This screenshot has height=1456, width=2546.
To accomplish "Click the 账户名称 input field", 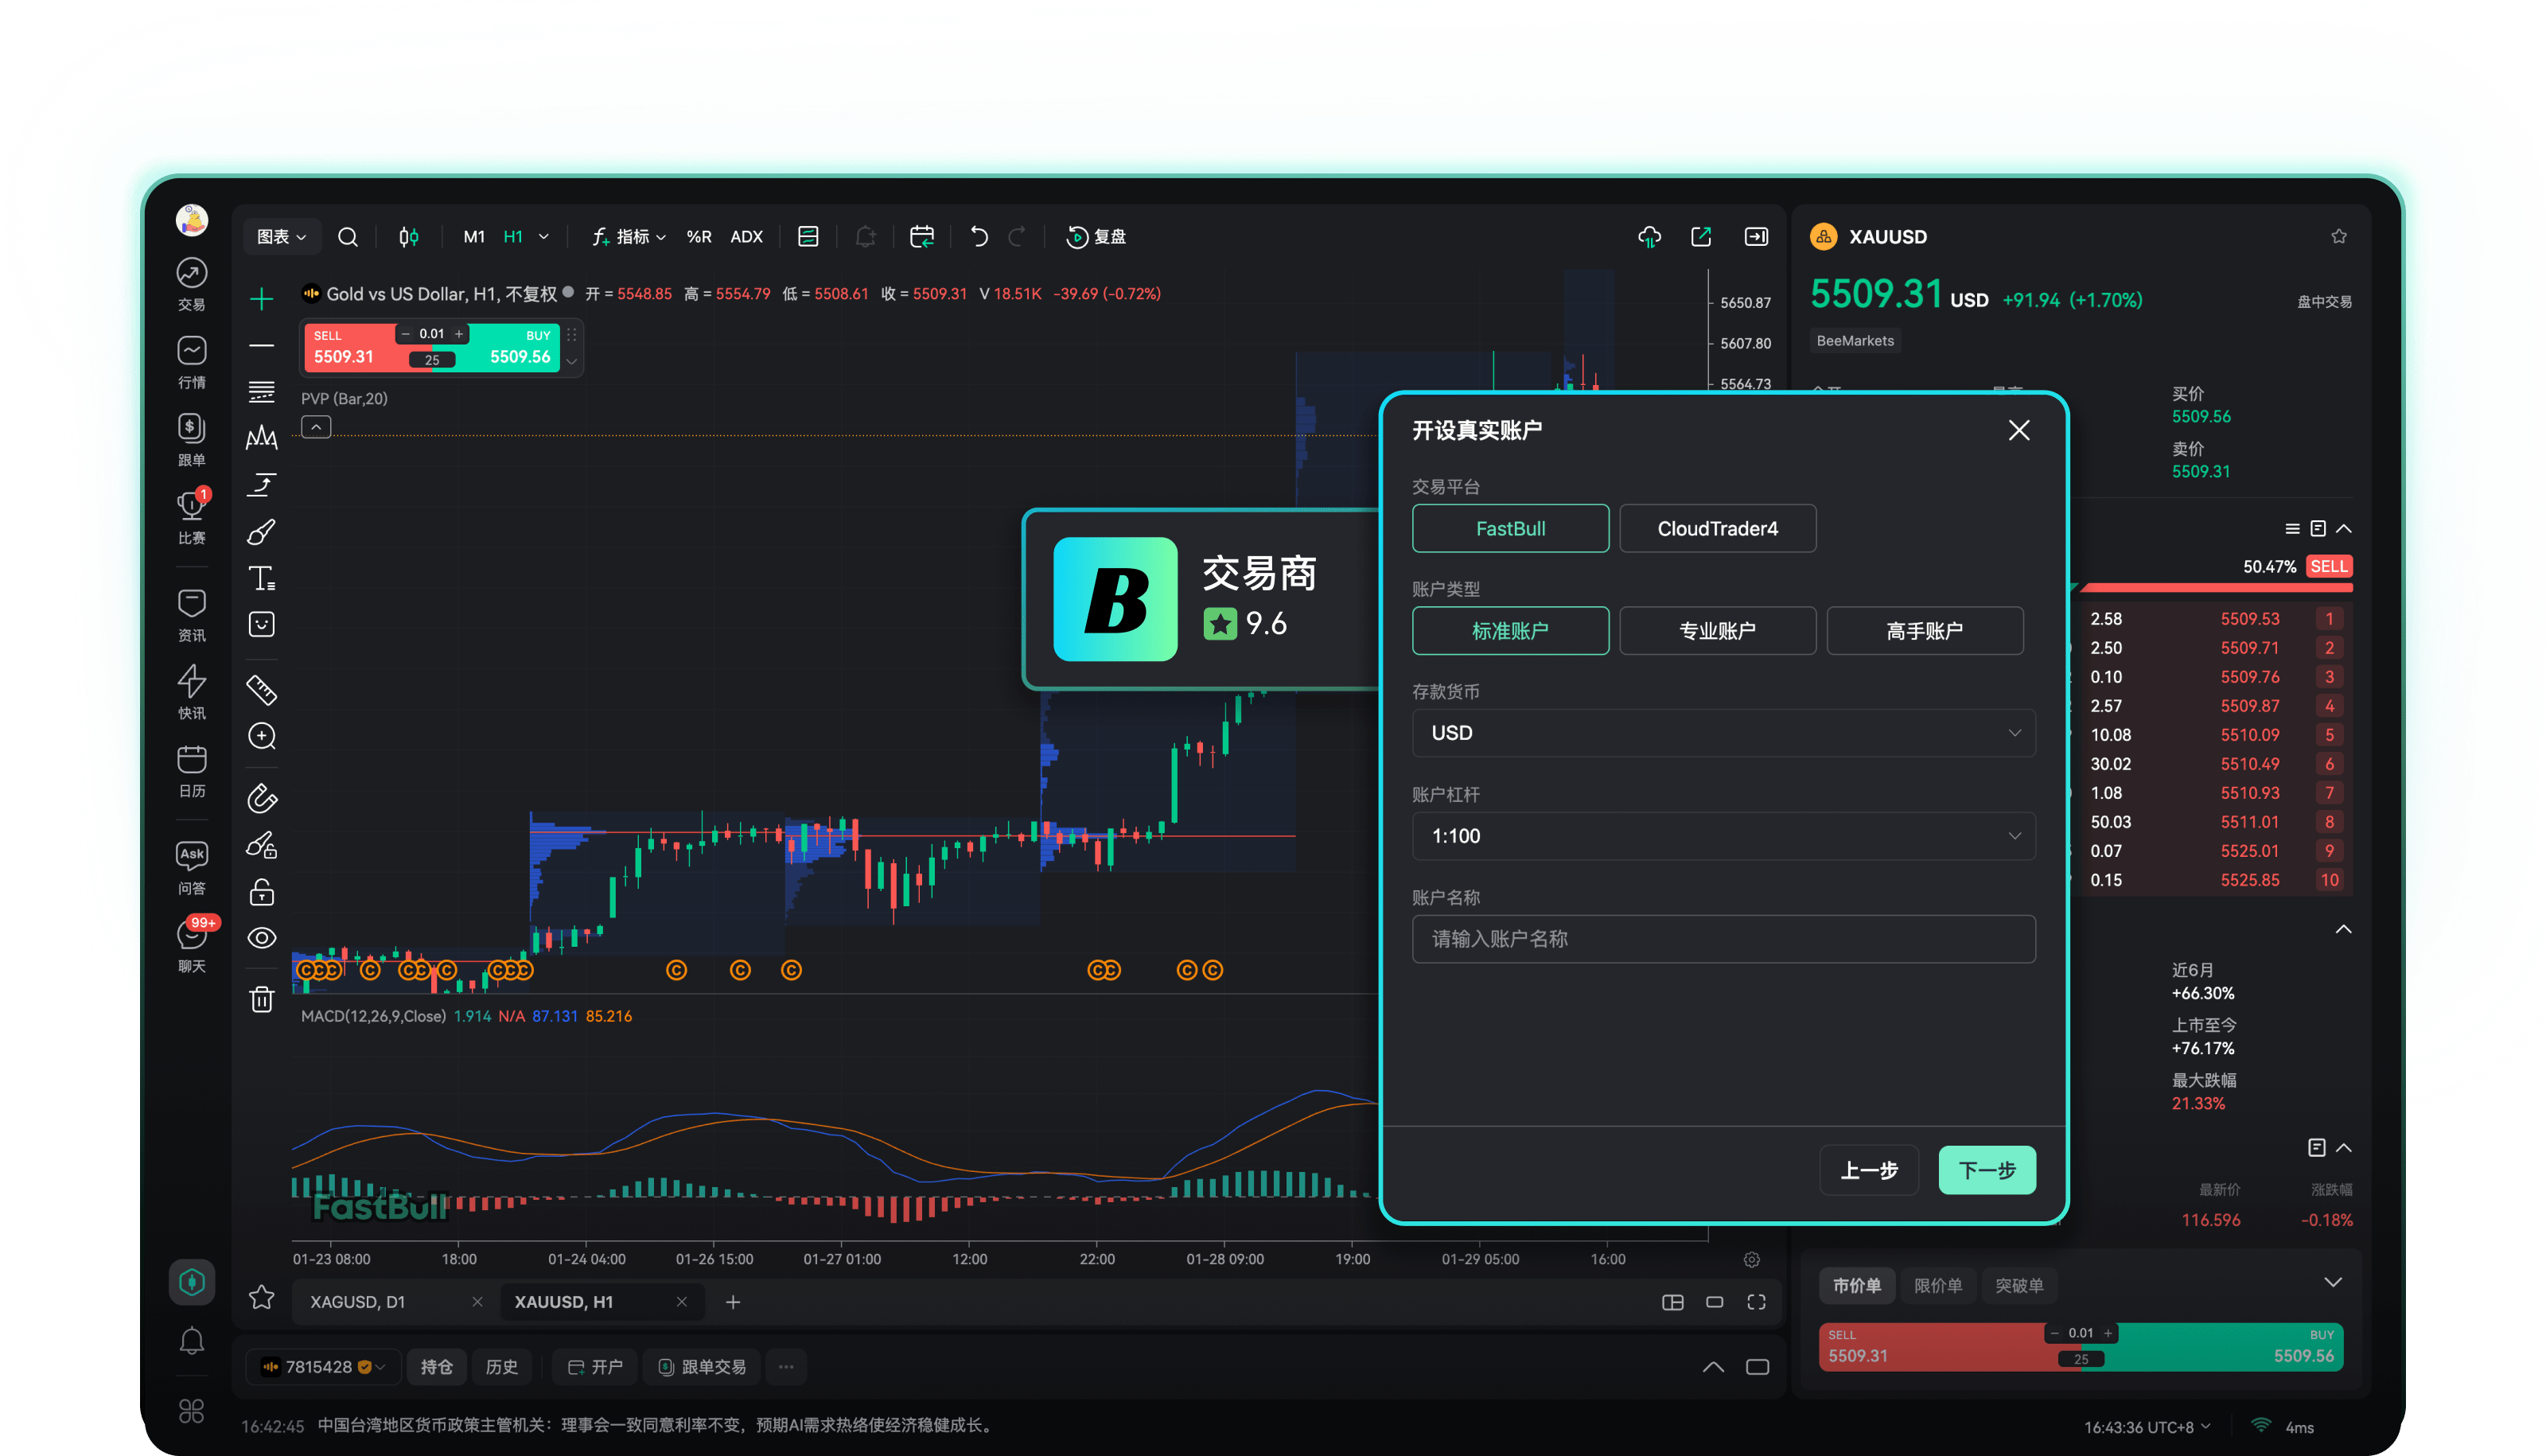I will click(x=1723, y=939).
